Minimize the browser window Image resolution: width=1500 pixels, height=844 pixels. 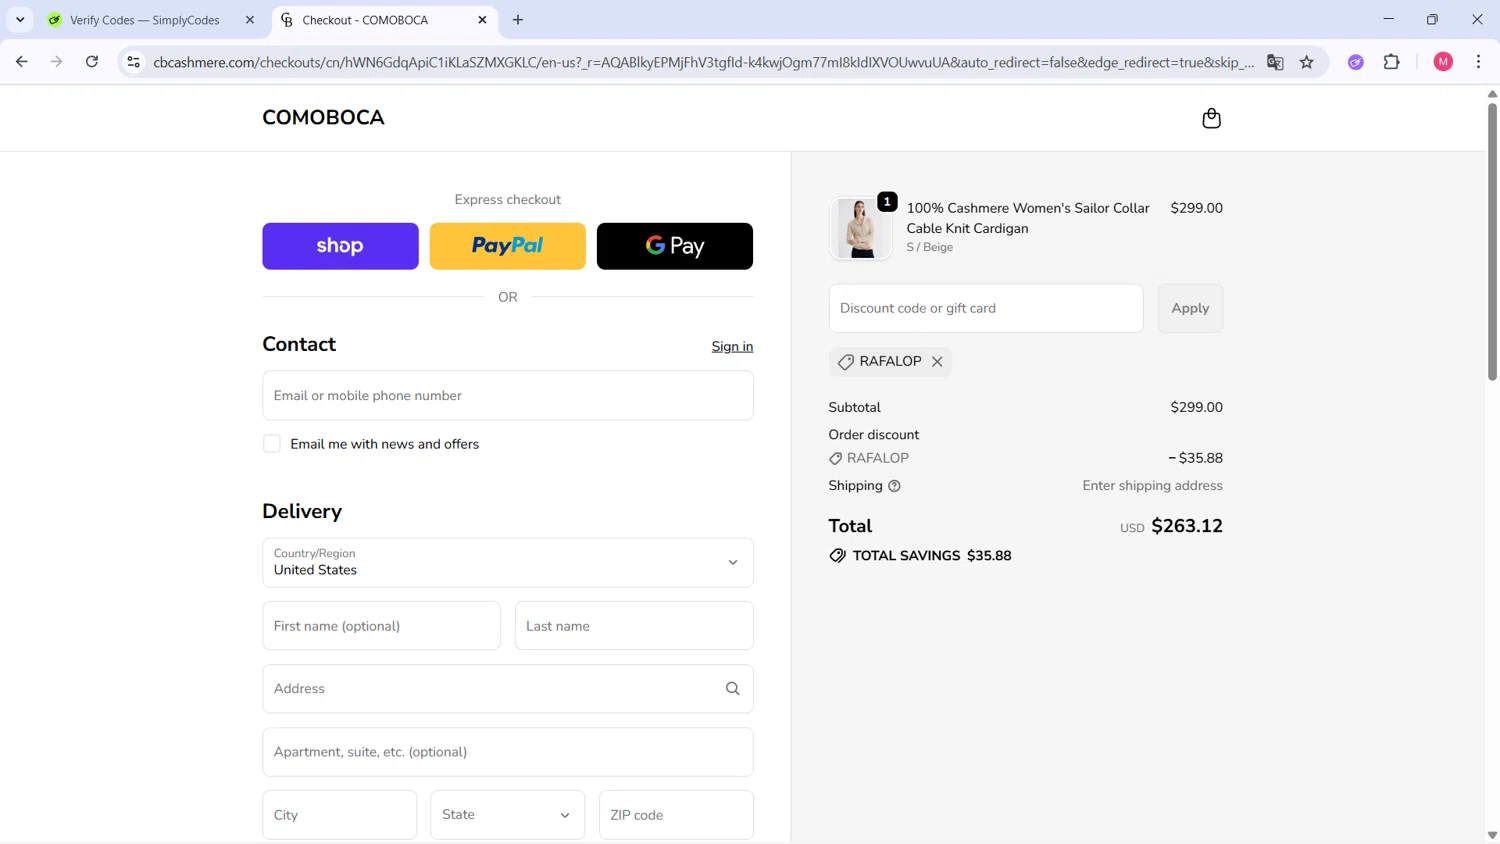pos(1388,19)
